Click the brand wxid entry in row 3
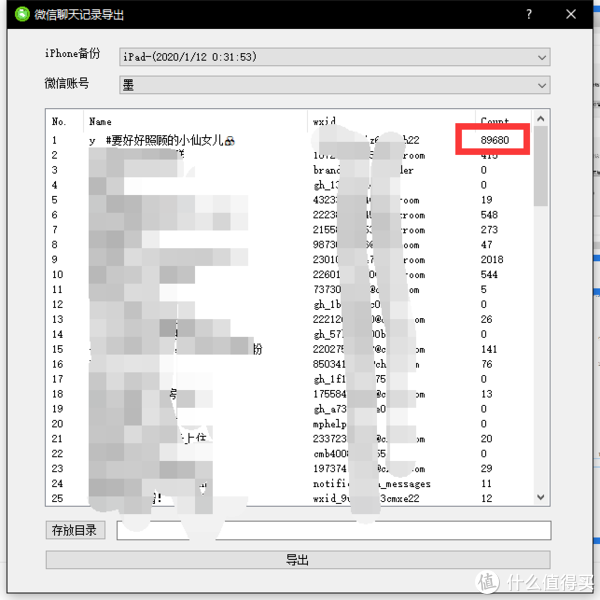Image resolution: width=600 pixels, height=600 pixels. pos(363,170)
